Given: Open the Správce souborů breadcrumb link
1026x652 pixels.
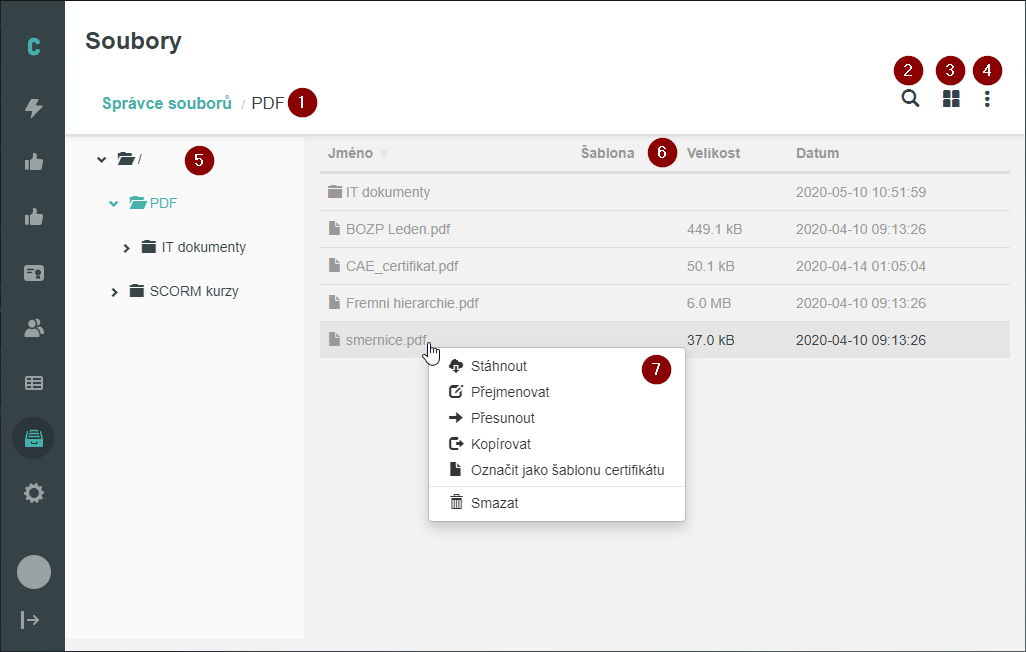Looking at the screenshot, I should tap(166, 102).
